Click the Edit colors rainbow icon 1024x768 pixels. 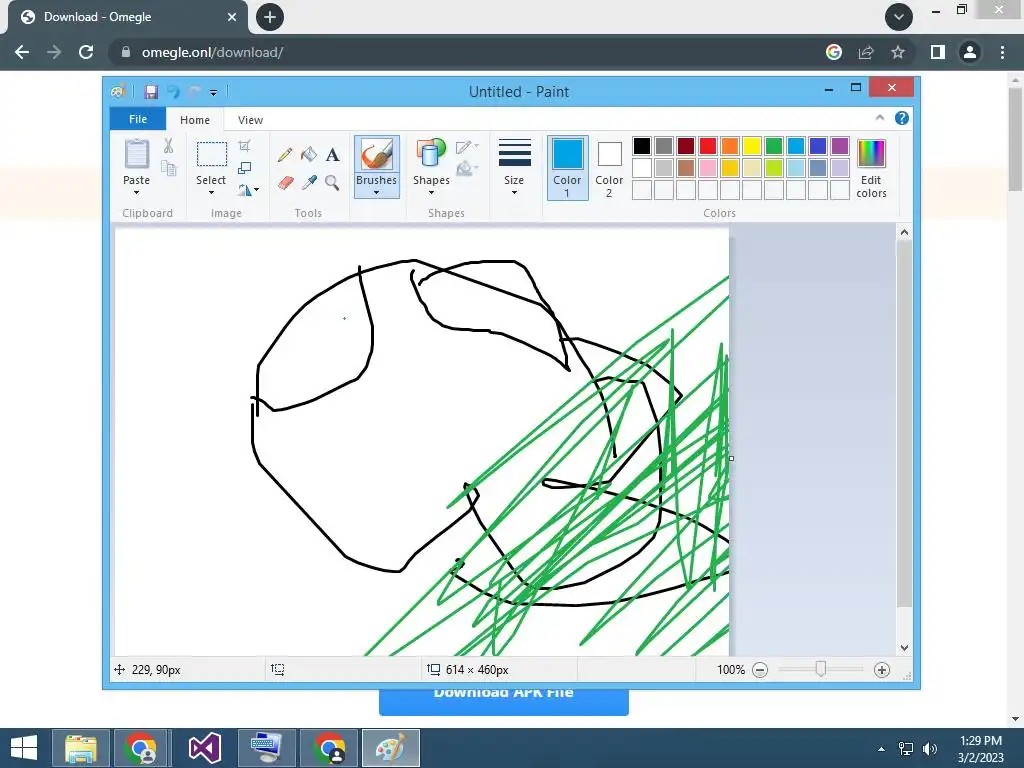[871, 154]
